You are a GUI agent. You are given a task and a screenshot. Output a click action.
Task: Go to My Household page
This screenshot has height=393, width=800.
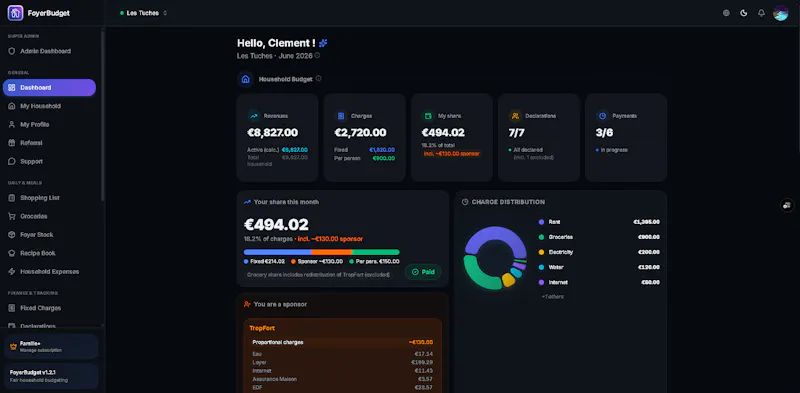(49, 106)
